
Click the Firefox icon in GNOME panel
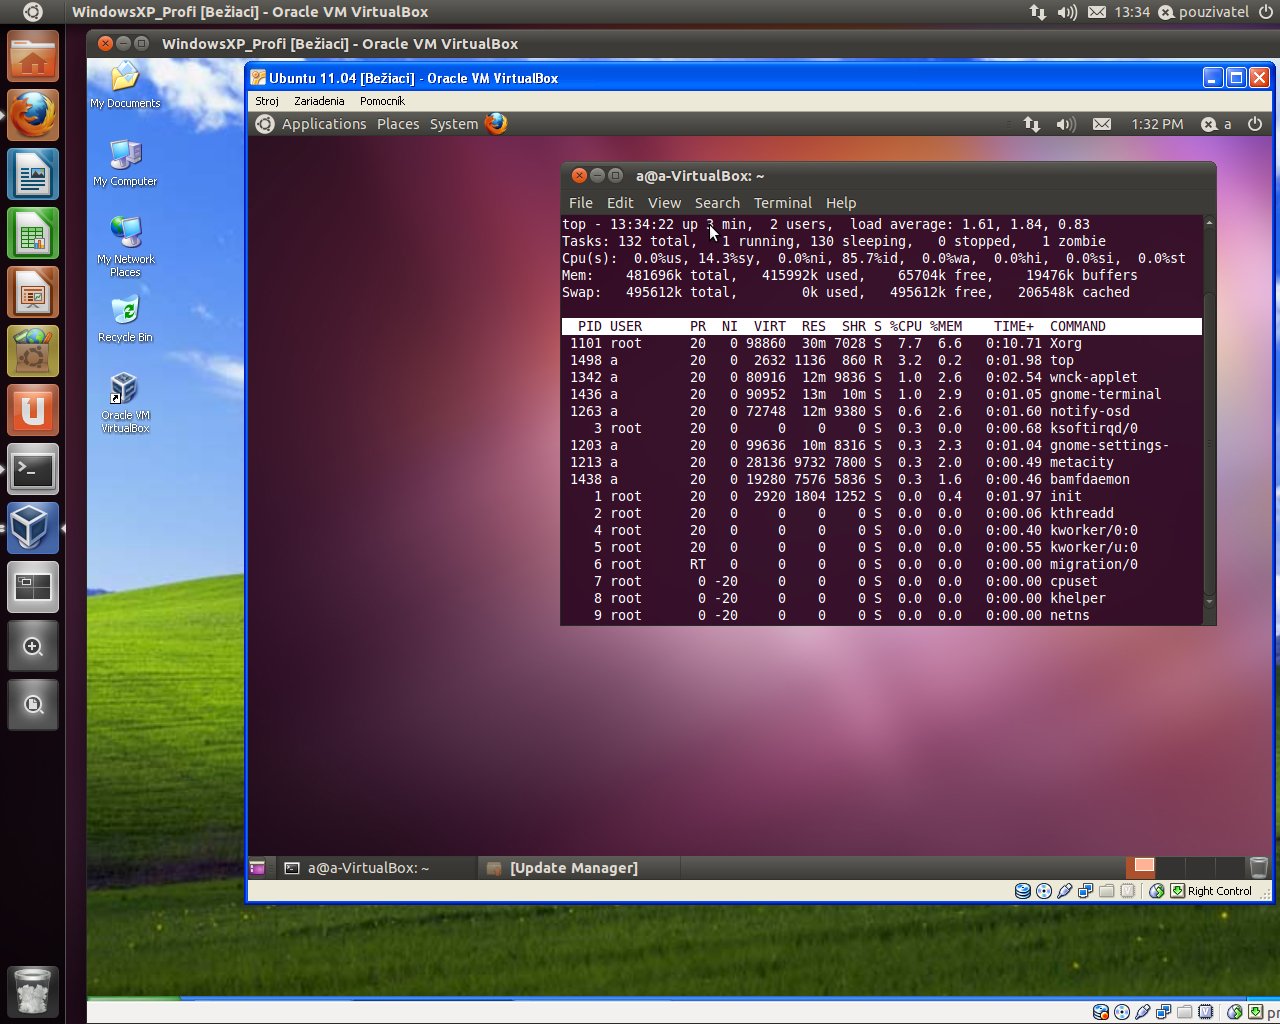tap(496, 124)
